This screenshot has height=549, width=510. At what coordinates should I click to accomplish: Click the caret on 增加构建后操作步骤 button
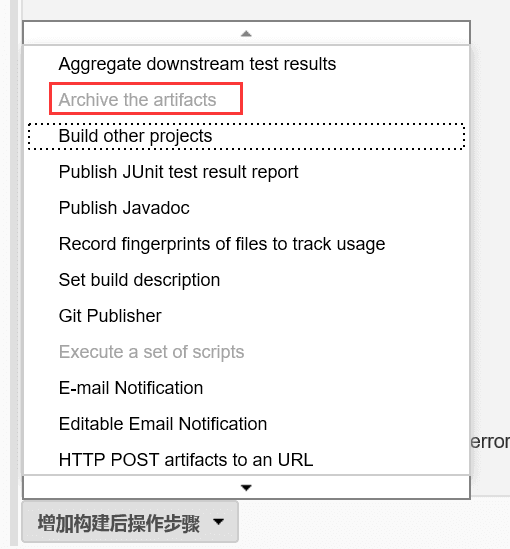[x=219, y=522]
